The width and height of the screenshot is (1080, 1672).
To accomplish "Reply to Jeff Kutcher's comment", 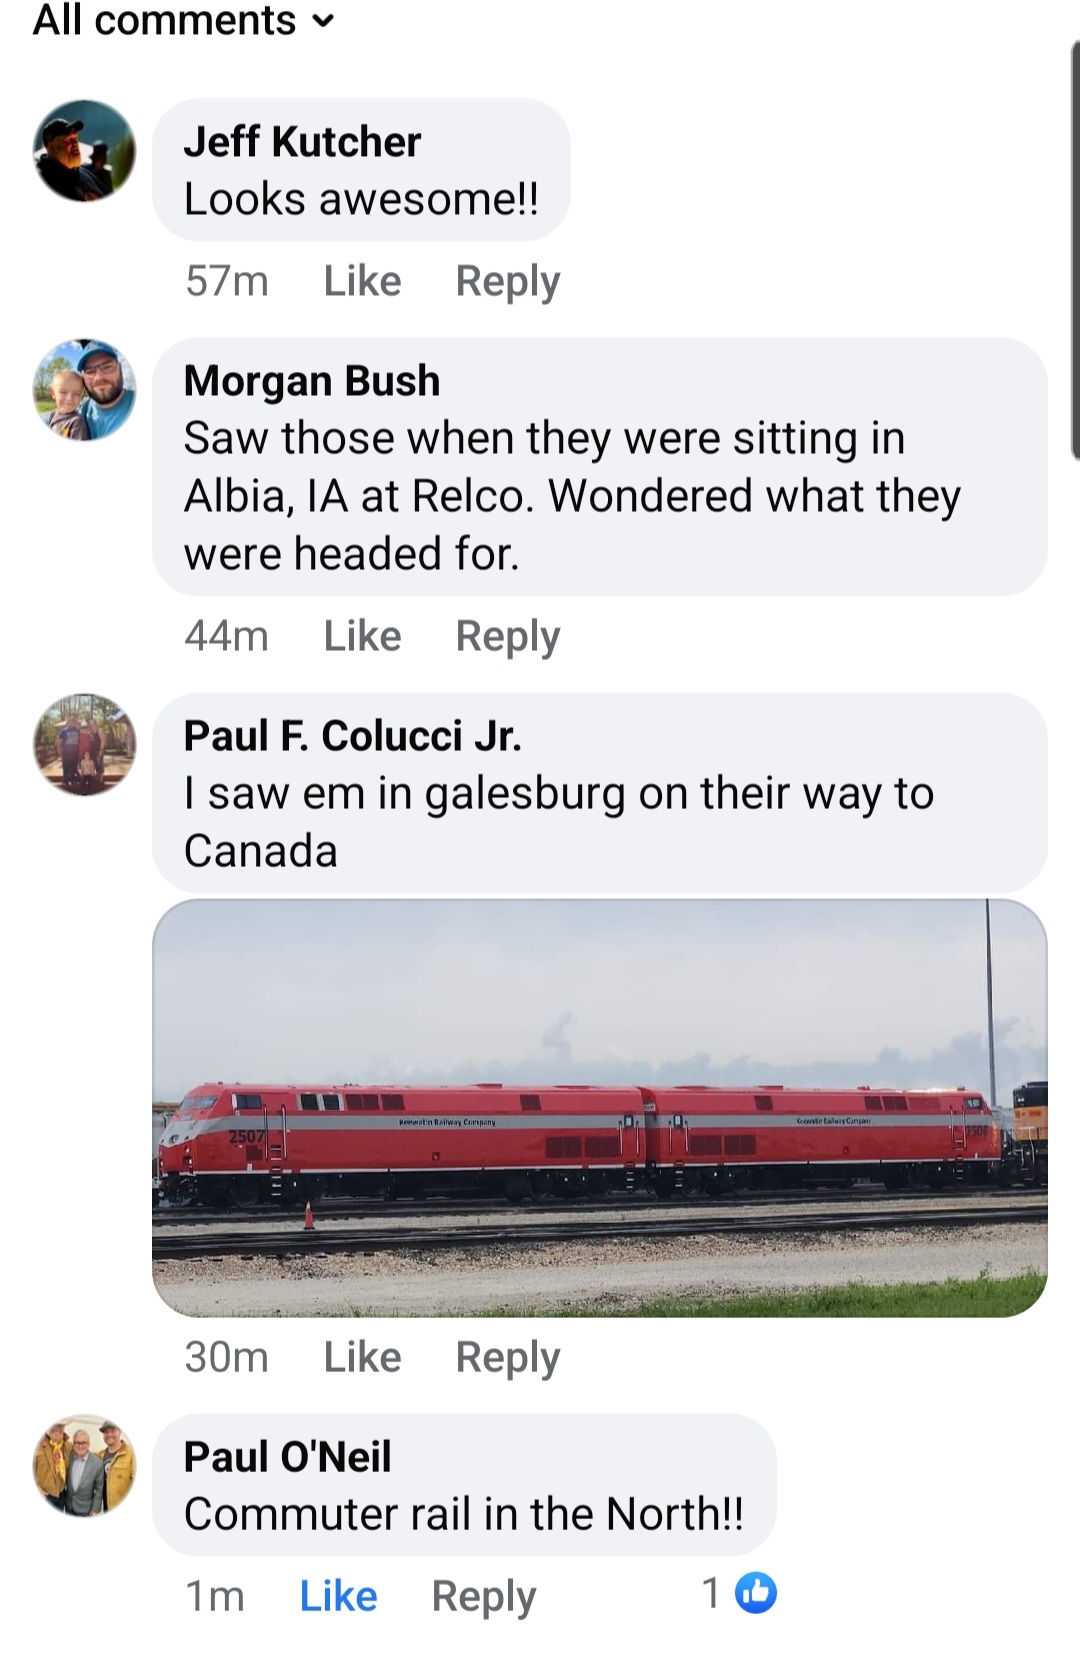I will tap(507, 281).
